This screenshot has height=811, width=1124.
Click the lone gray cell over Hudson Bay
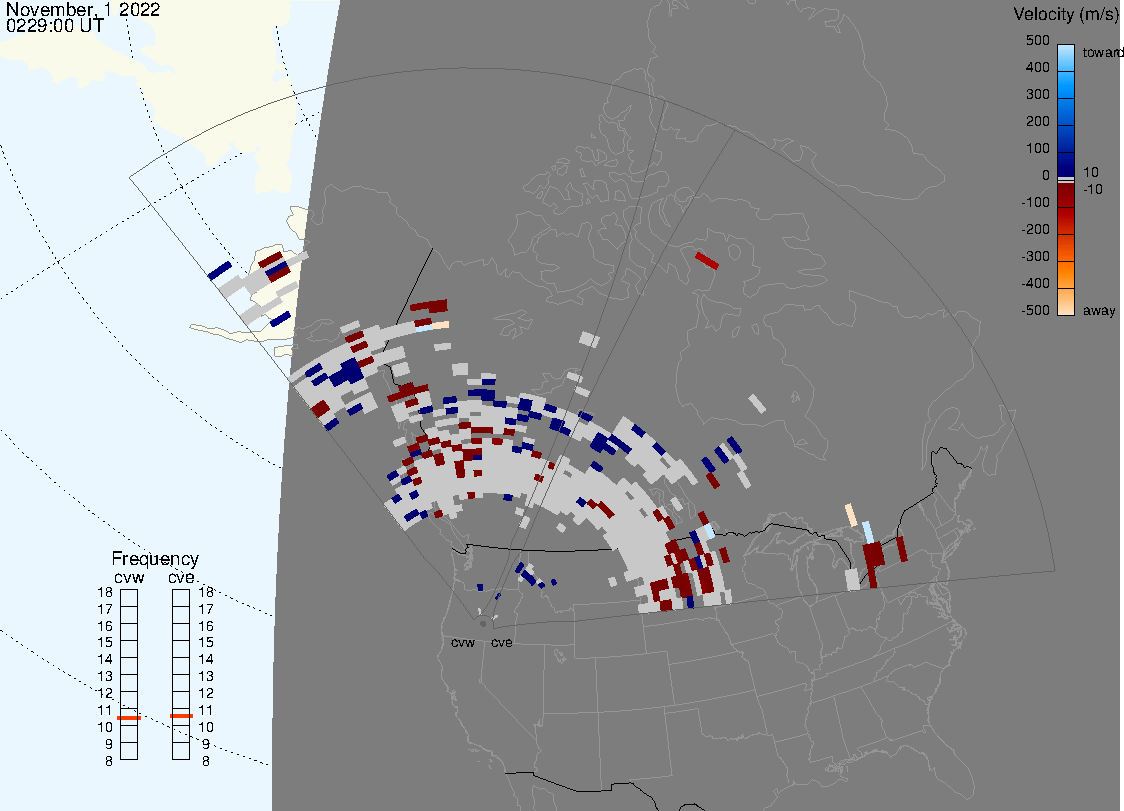758,403
